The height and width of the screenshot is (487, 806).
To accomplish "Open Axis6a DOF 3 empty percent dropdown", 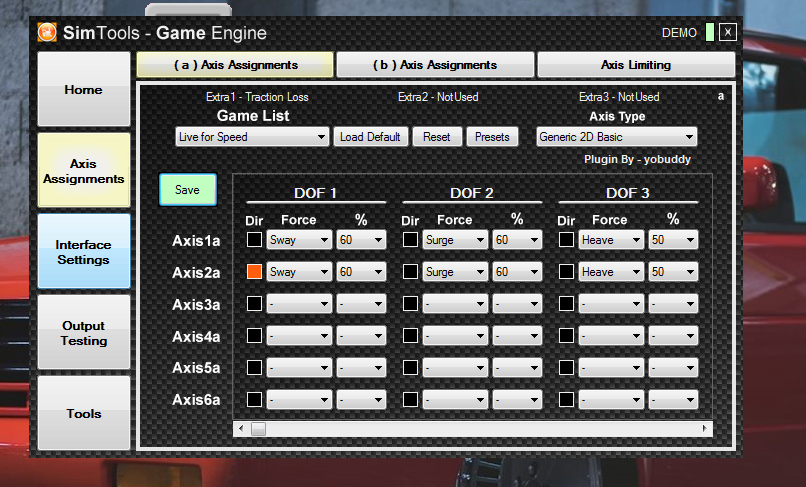I will tap(673, 400).
